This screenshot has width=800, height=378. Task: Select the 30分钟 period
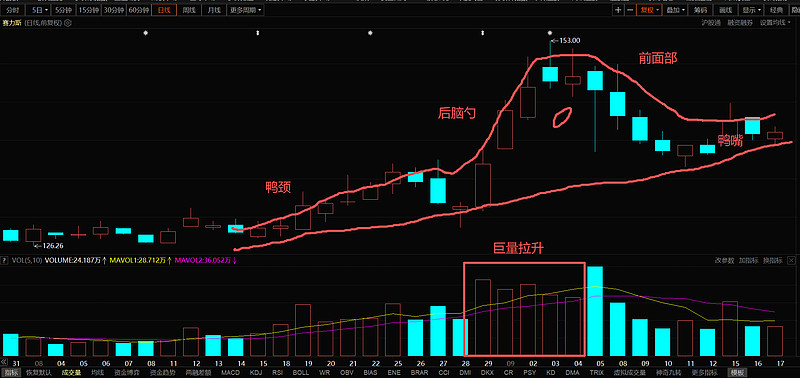point(113,10)
